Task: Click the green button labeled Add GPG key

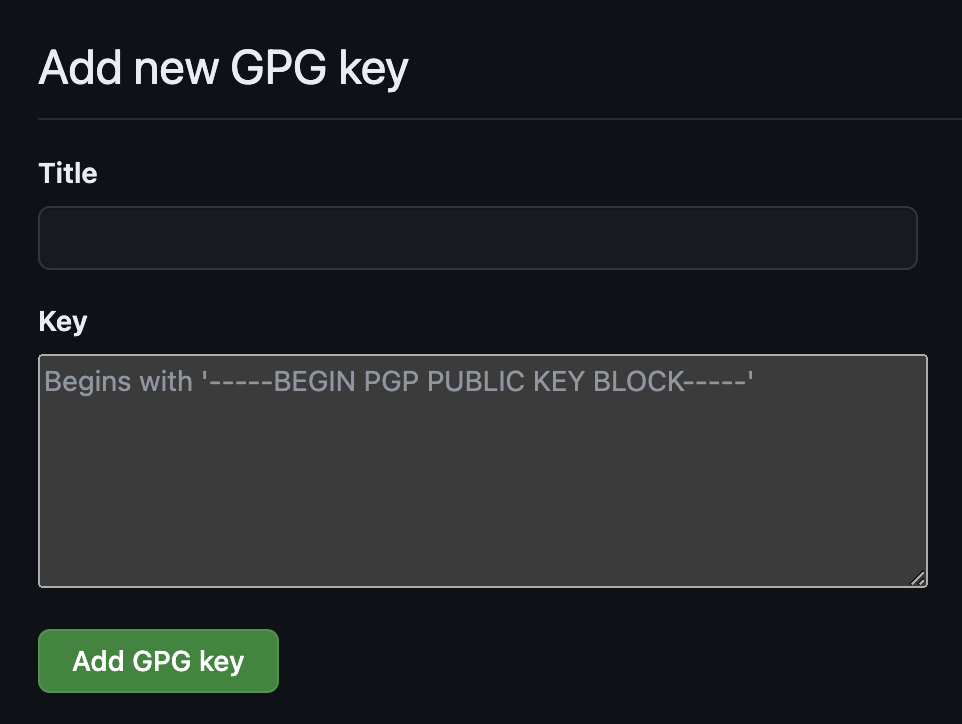Action: coord(158,661)
